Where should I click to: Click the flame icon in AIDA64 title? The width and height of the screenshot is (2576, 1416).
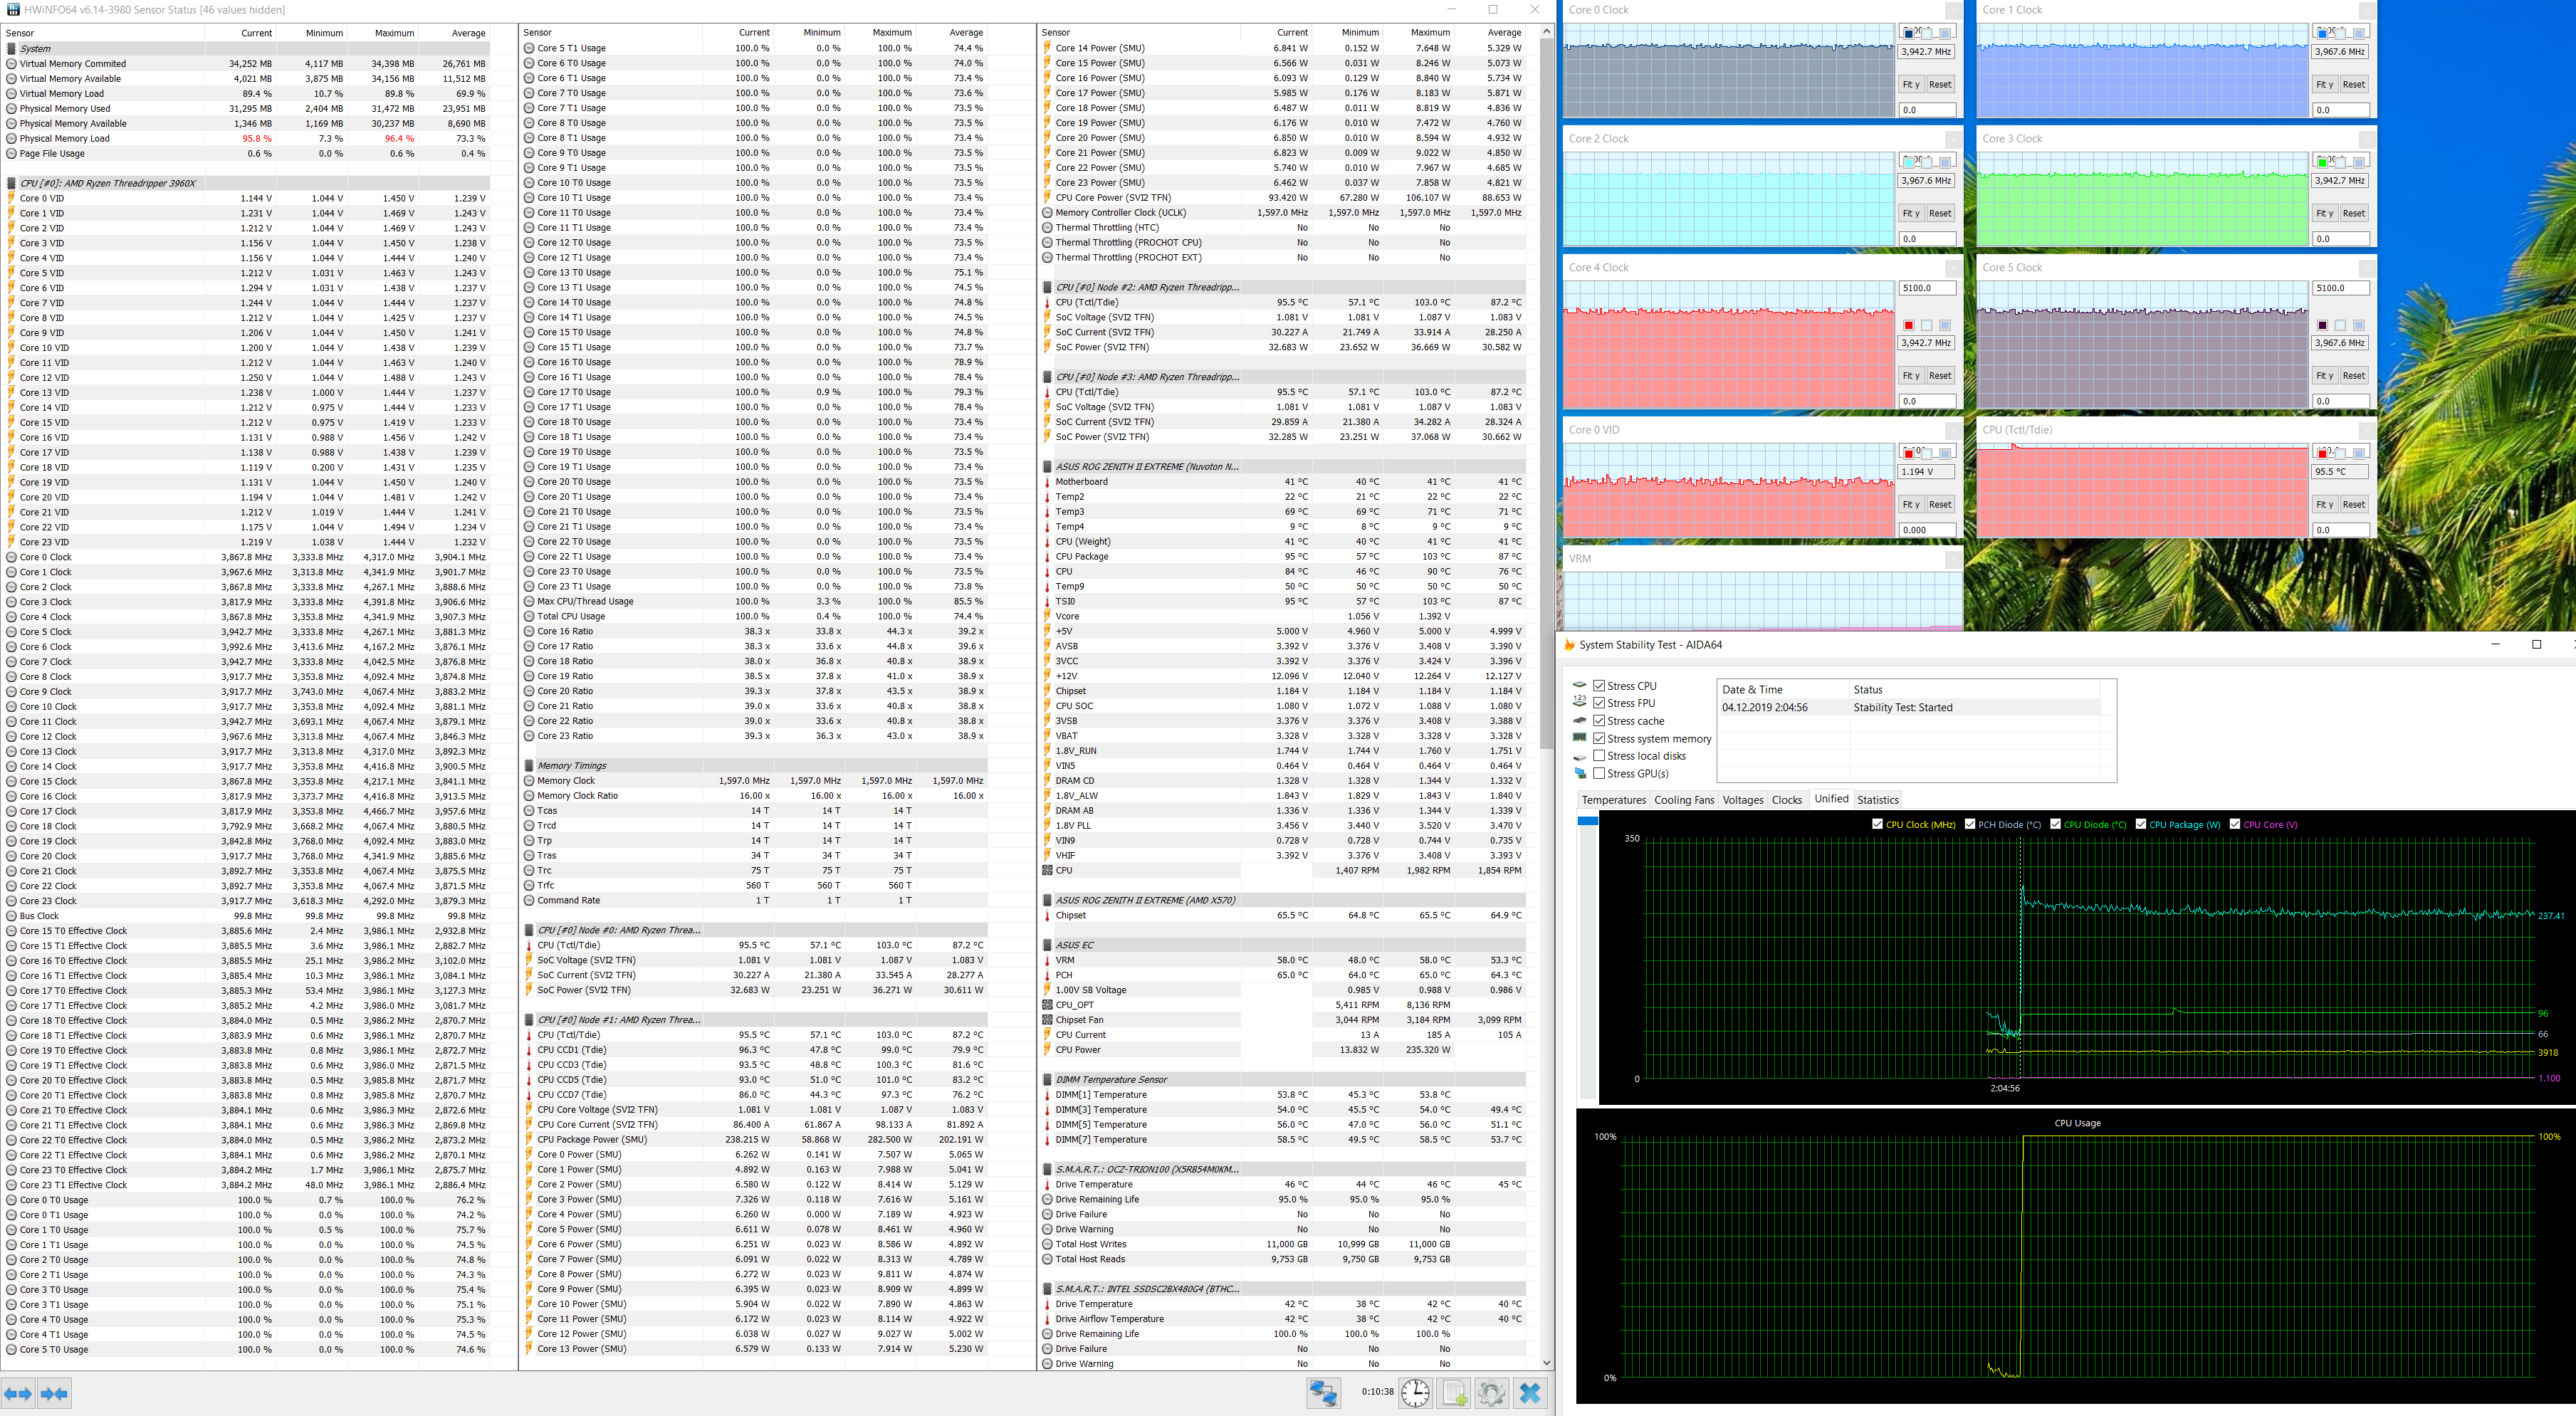point(1569,645)
